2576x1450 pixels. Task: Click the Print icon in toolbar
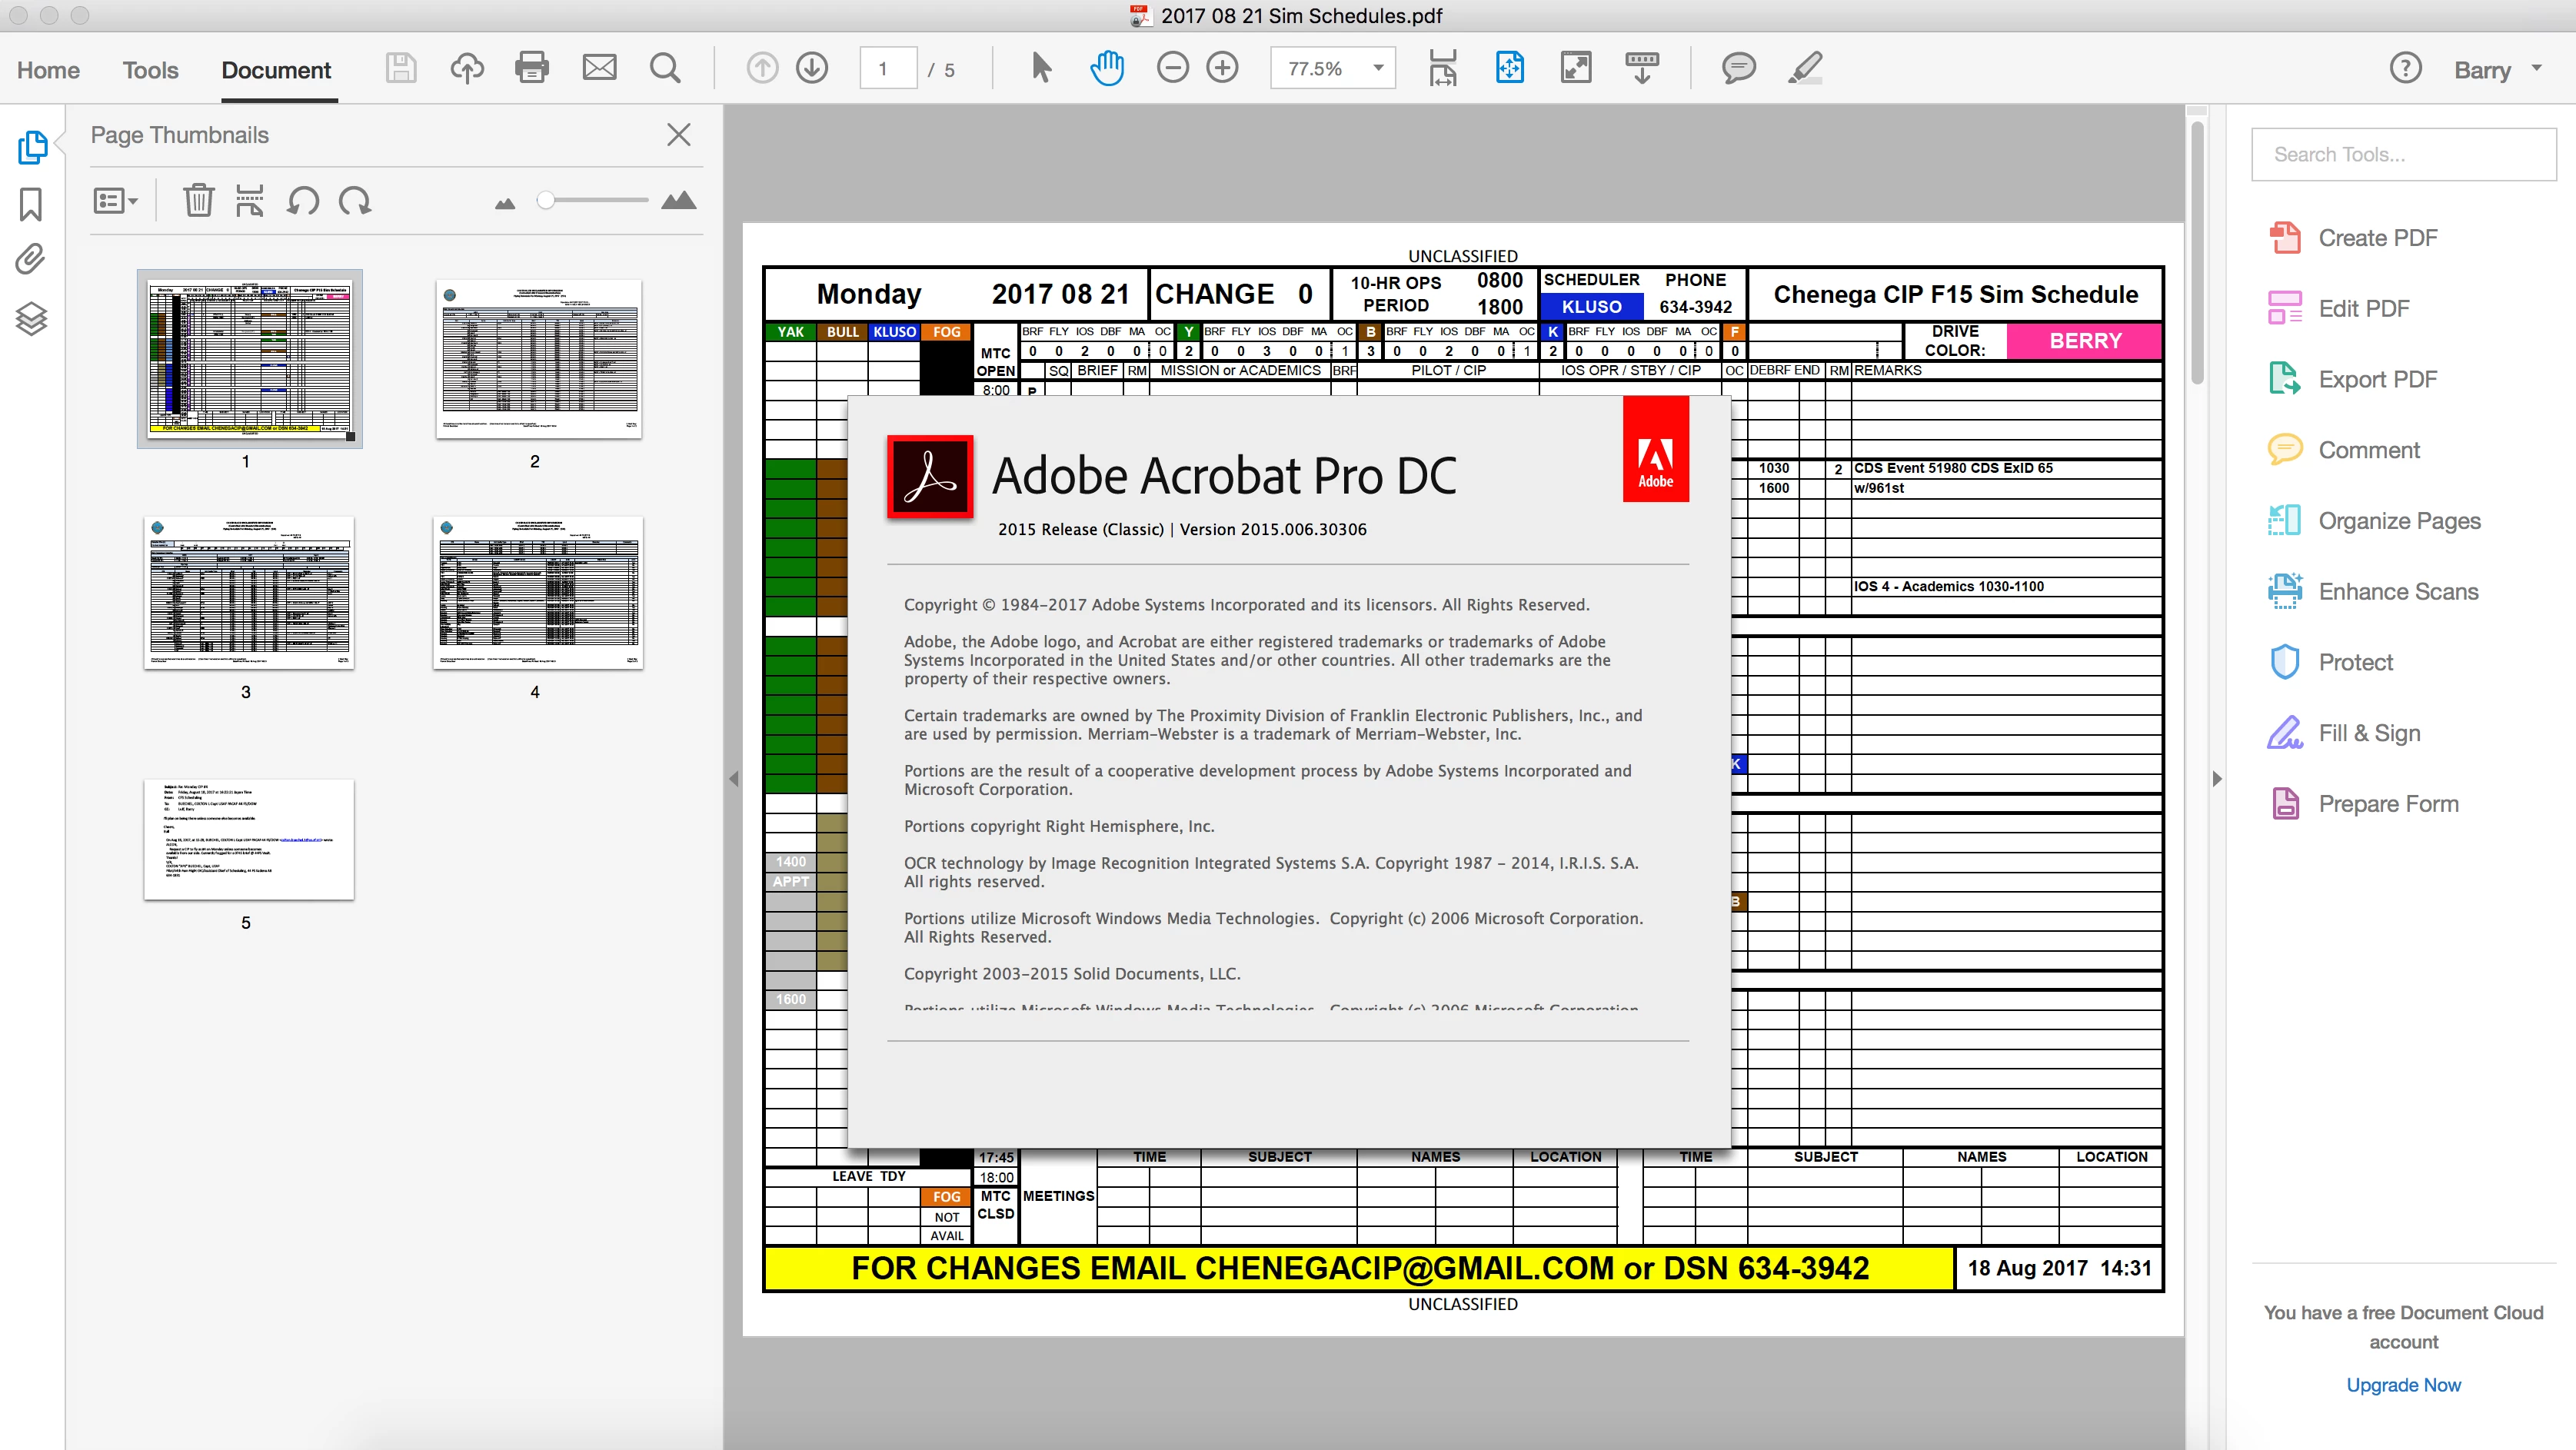531,68
